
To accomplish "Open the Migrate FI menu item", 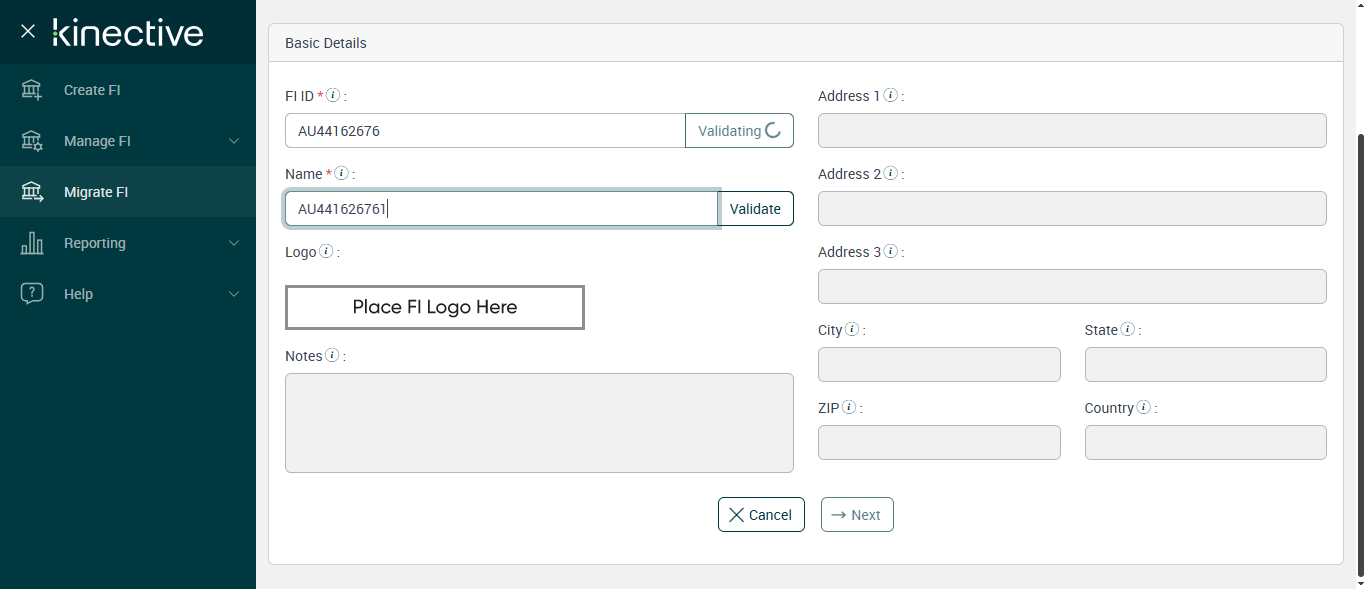I will [x=96, y=192].
